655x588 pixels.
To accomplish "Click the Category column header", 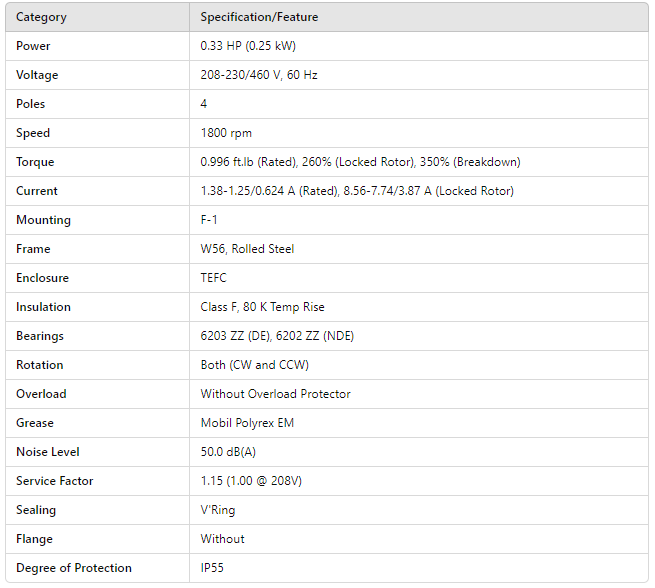I will click(40, 17).
